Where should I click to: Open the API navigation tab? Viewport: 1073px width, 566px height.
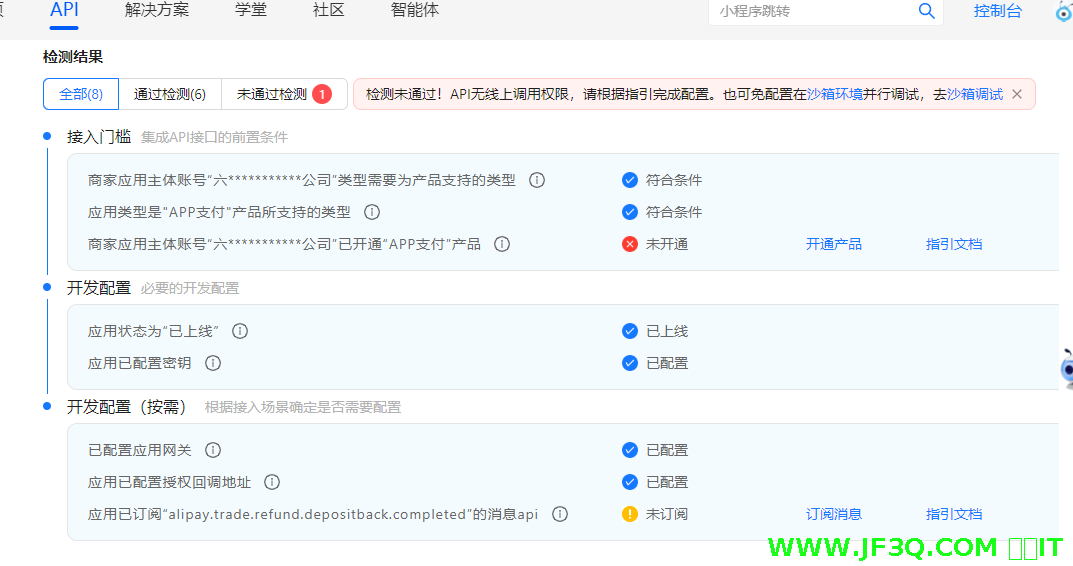(x=64, y=10)
